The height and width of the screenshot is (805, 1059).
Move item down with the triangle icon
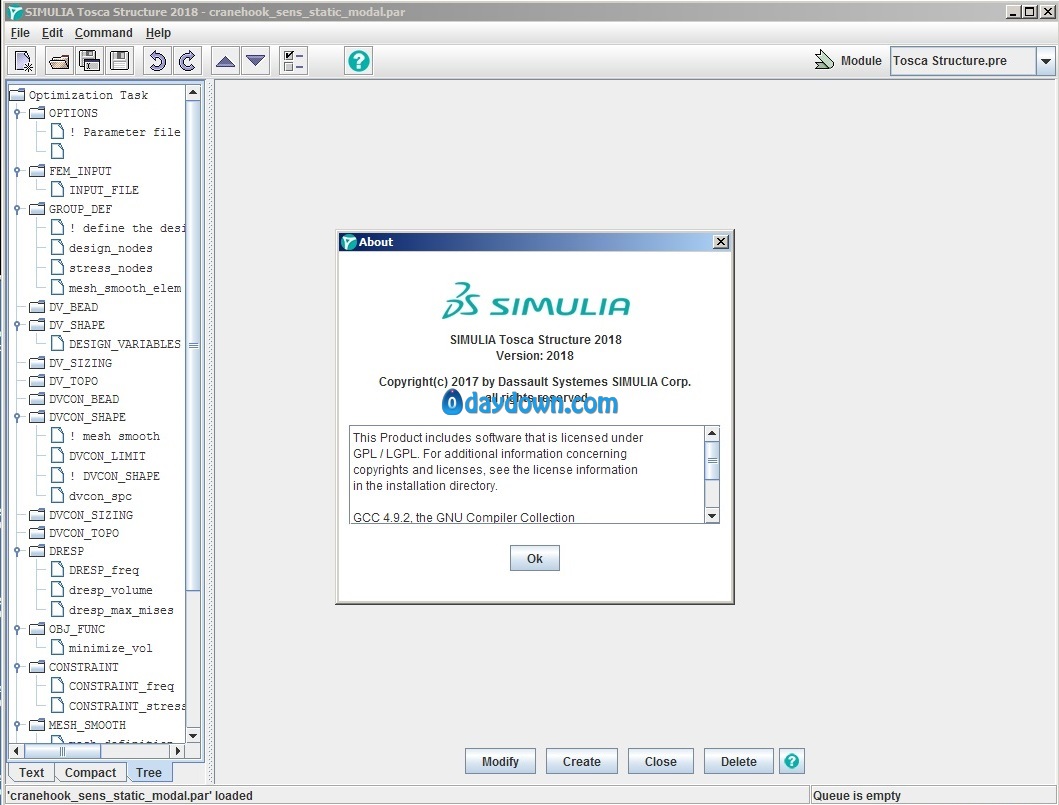(256, 61)
